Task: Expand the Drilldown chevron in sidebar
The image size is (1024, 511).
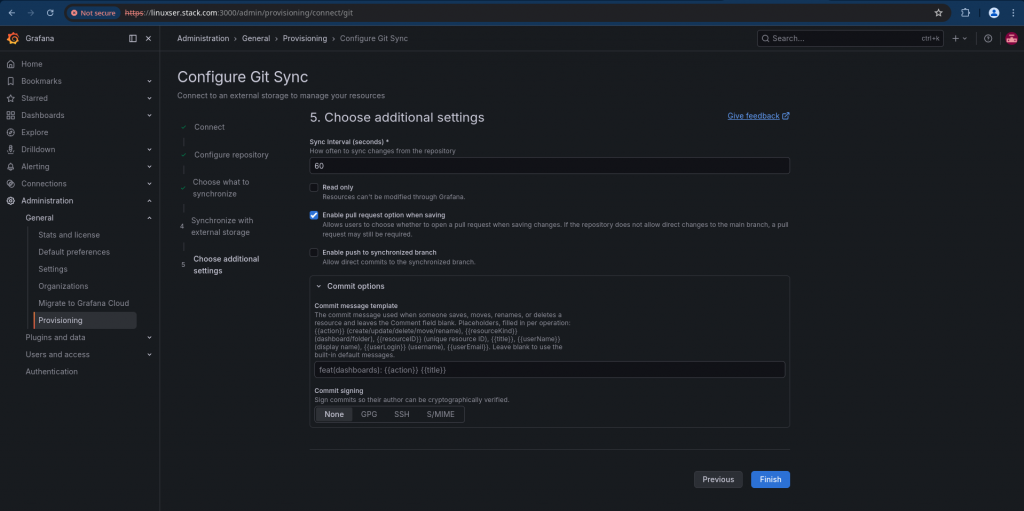Action: coord(149,150)
